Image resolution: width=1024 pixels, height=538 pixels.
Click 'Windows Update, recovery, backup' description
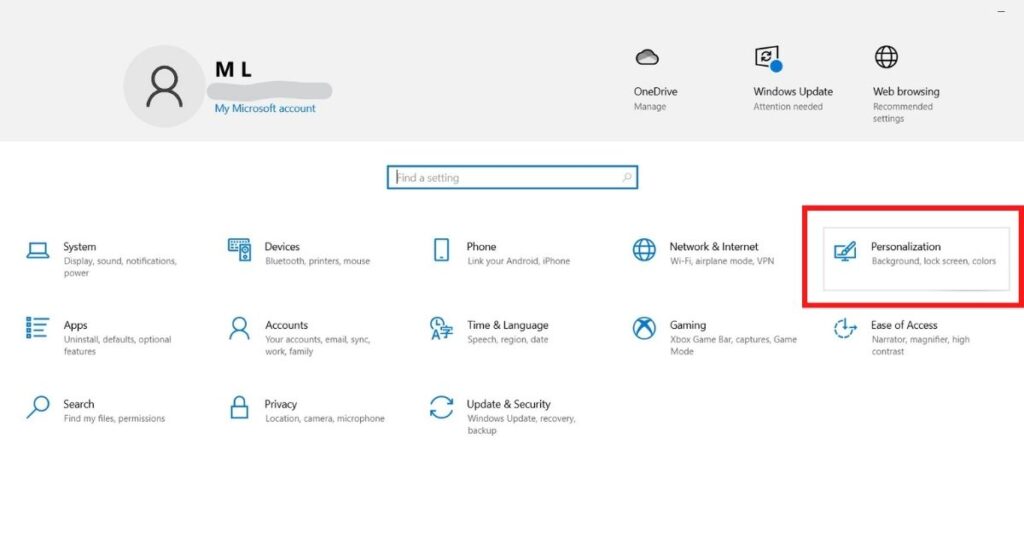click(521, 424)
